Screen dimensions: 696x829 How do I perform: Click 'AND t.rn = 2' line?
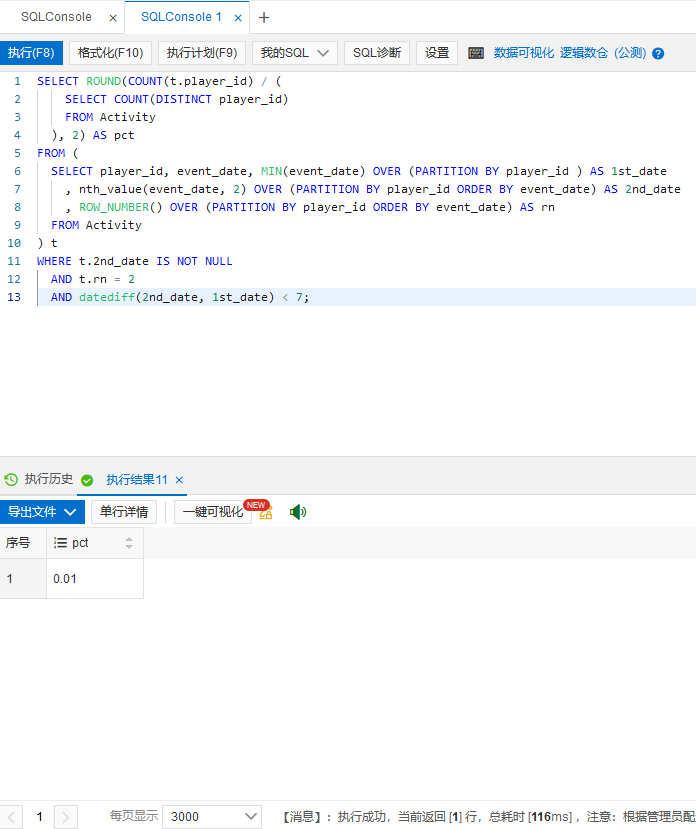click(x=93, y=279)
